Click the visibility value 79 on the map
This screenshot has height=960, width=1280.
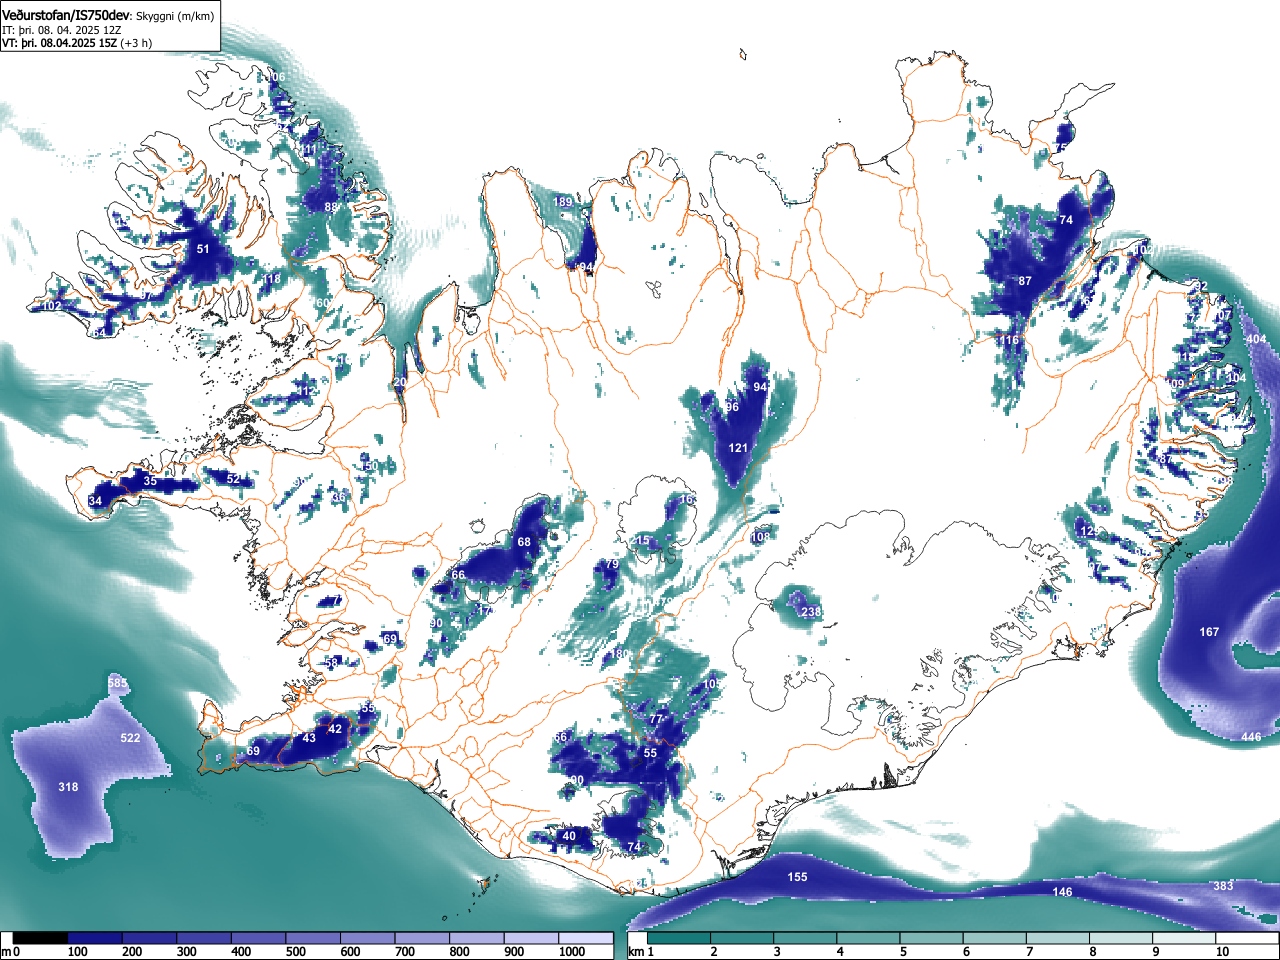[612, 565]
